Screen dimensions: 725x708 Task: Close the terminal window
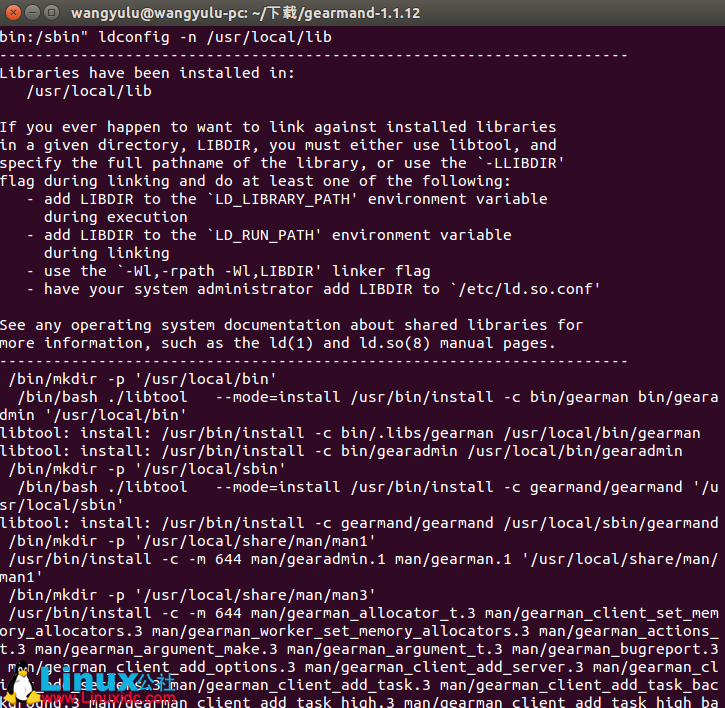pos(14,13)
